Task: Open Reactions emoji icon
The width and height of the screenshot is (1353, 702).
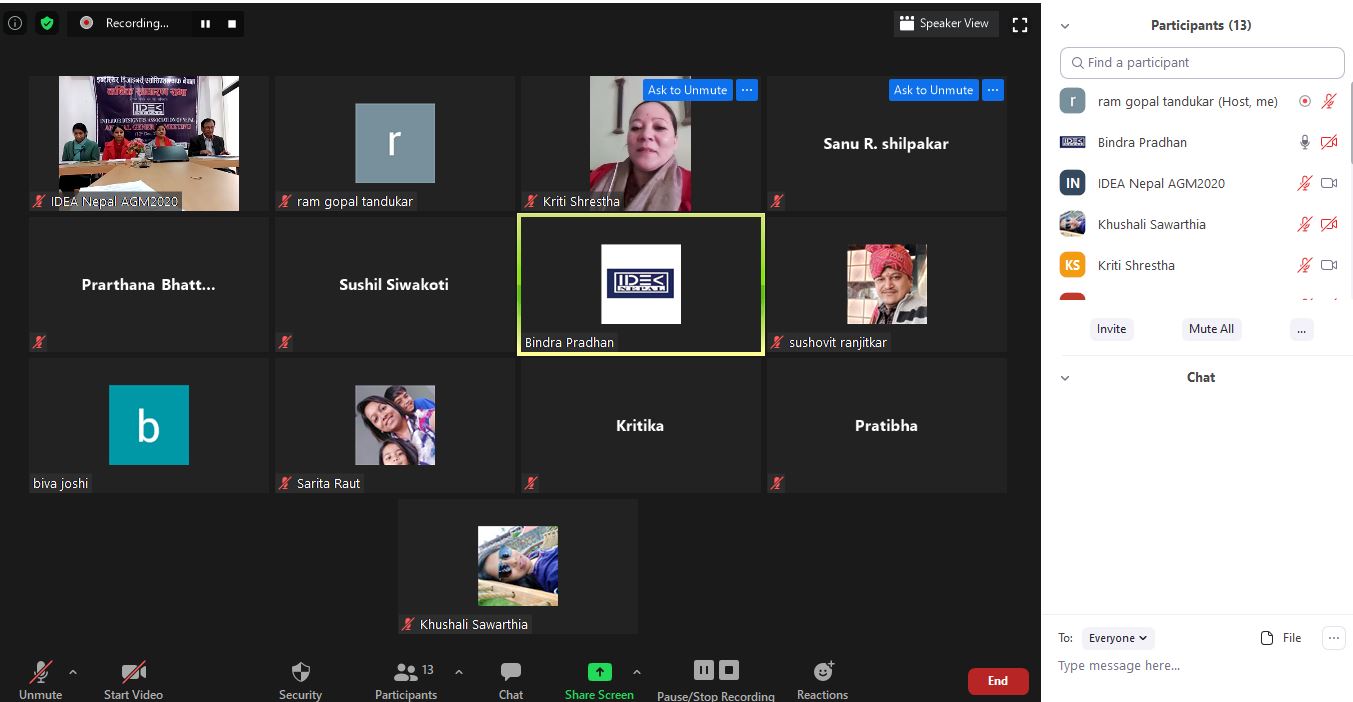Action: pos(823,672)
